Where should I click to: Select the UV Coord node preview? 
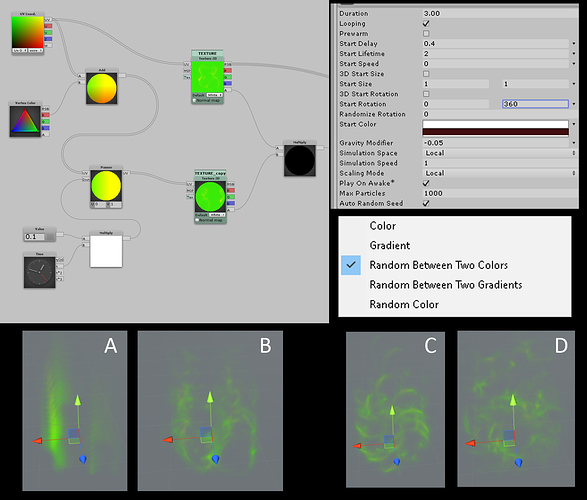[27, 32]
